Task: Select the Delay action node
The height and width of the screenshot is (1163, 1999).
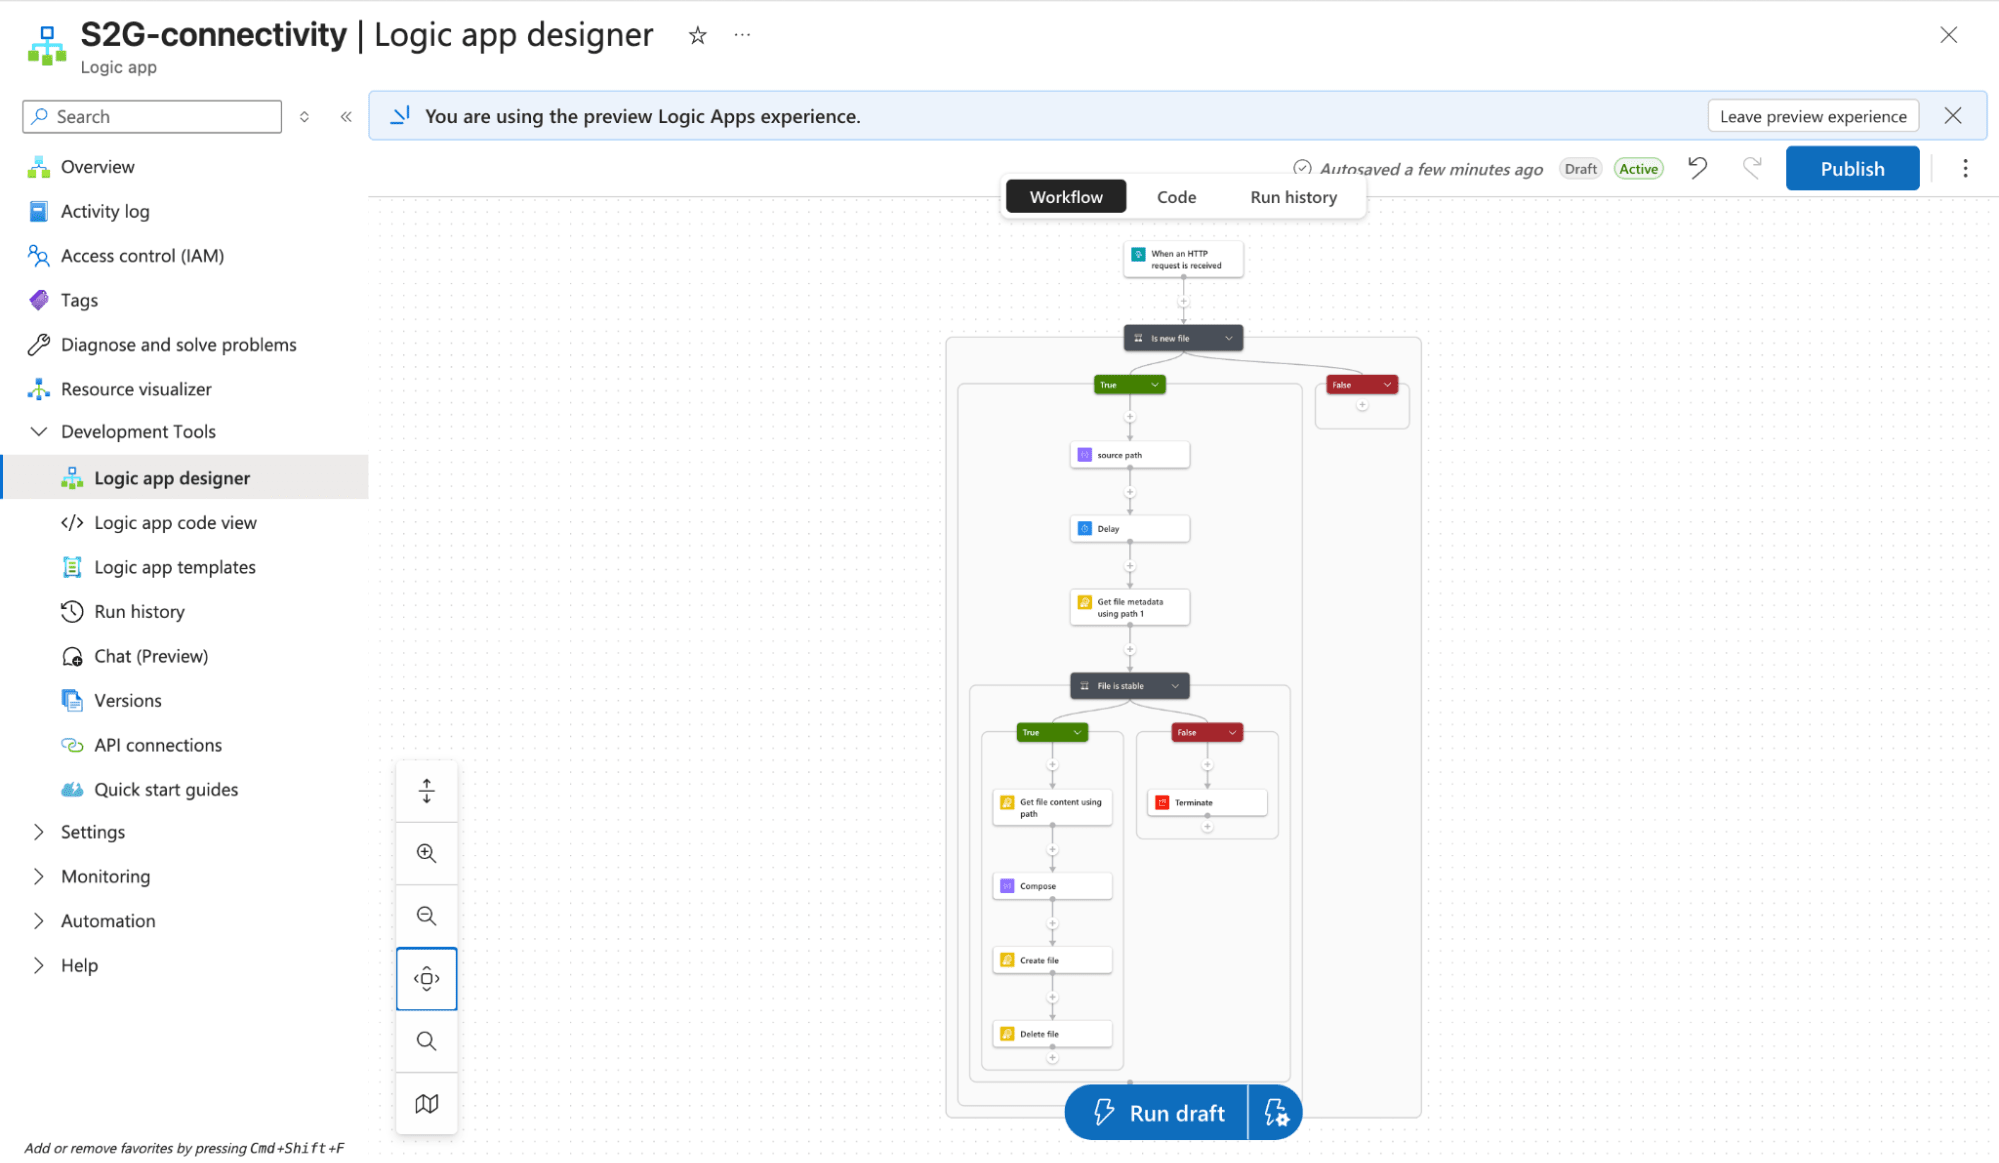Action: point(1130,528)
